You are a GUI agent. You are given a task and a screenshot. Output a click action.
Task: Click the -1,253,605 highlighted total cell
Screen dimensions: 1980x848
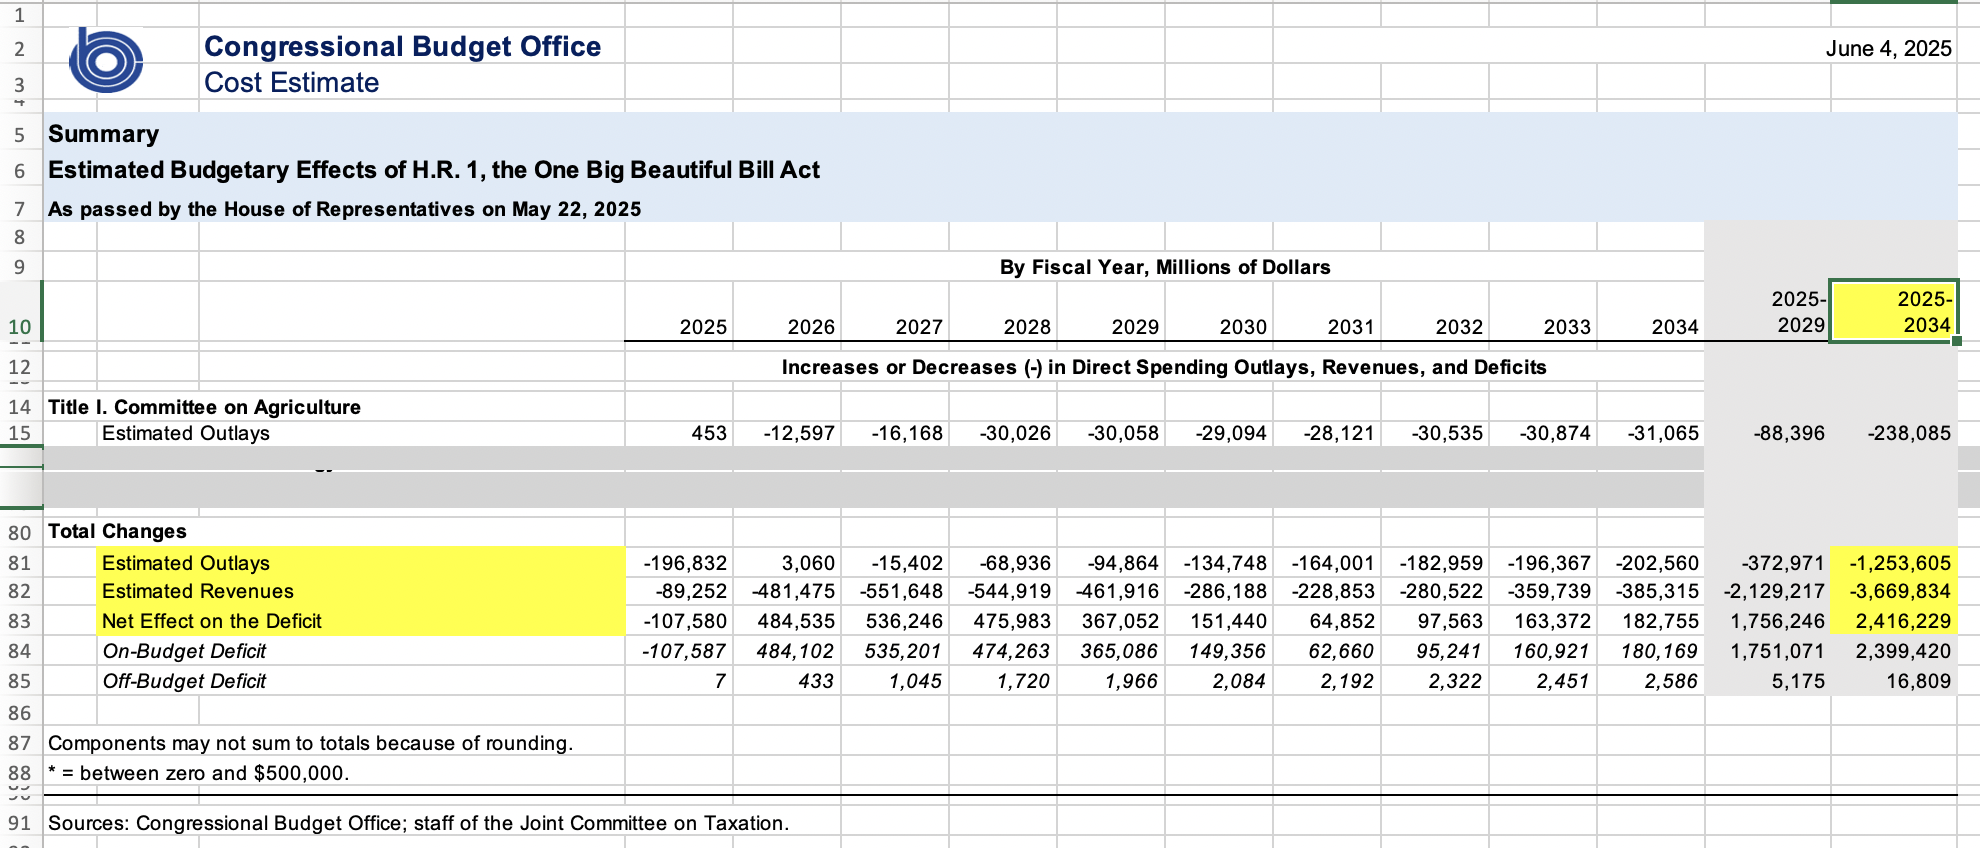click(1893, 563)
